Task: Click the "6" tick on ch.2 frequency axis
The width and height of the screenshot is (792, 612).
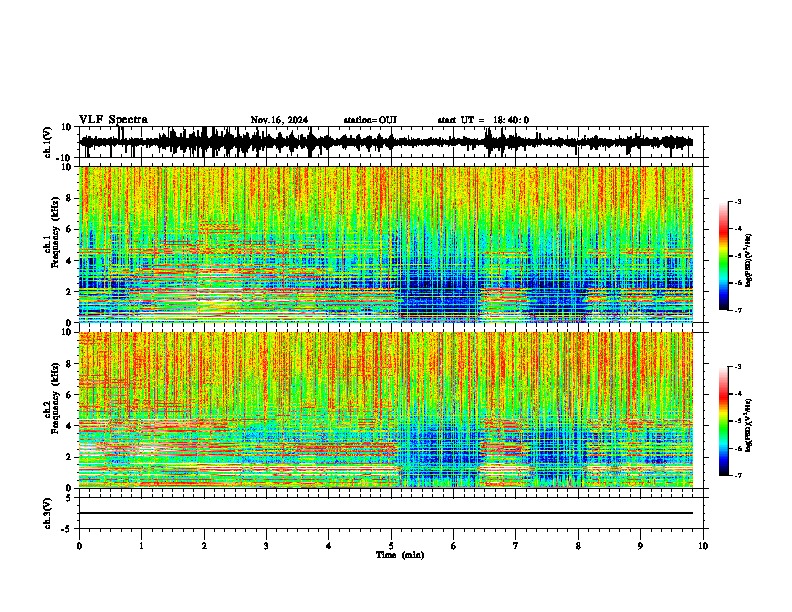Action: click(69, 395)
